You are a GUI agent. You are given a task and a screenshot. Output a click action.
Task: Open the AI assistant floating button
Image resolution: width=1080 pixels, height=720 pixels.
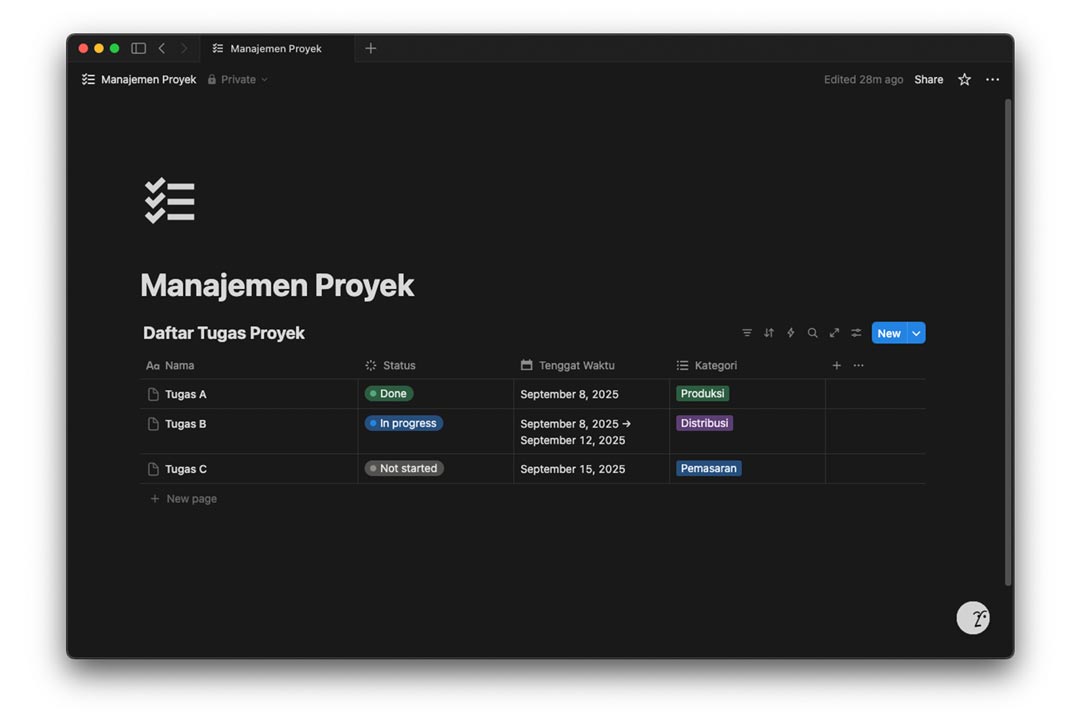point(973,617)
